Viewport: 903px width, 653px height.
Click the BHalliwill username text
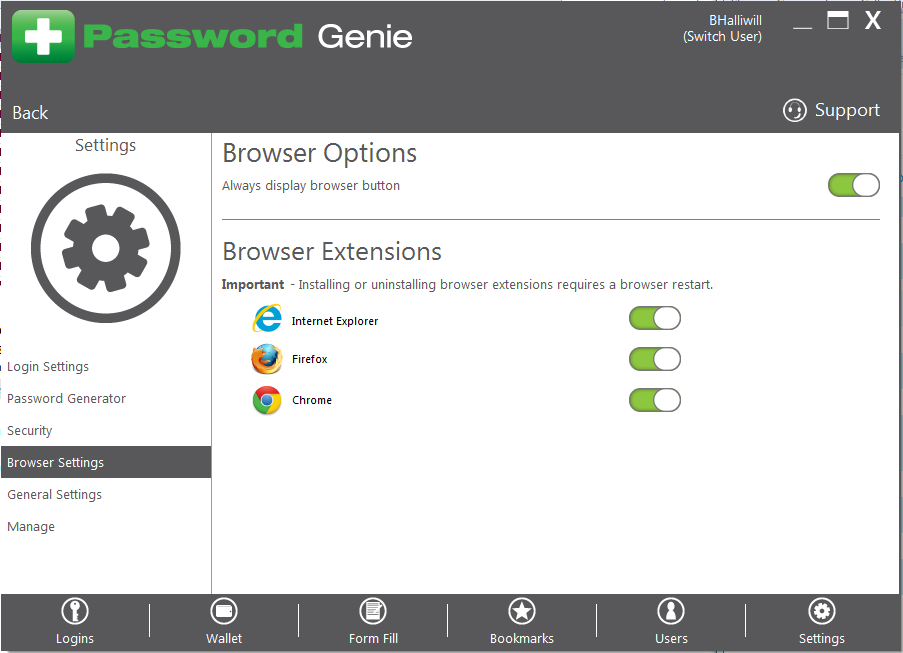735,21
